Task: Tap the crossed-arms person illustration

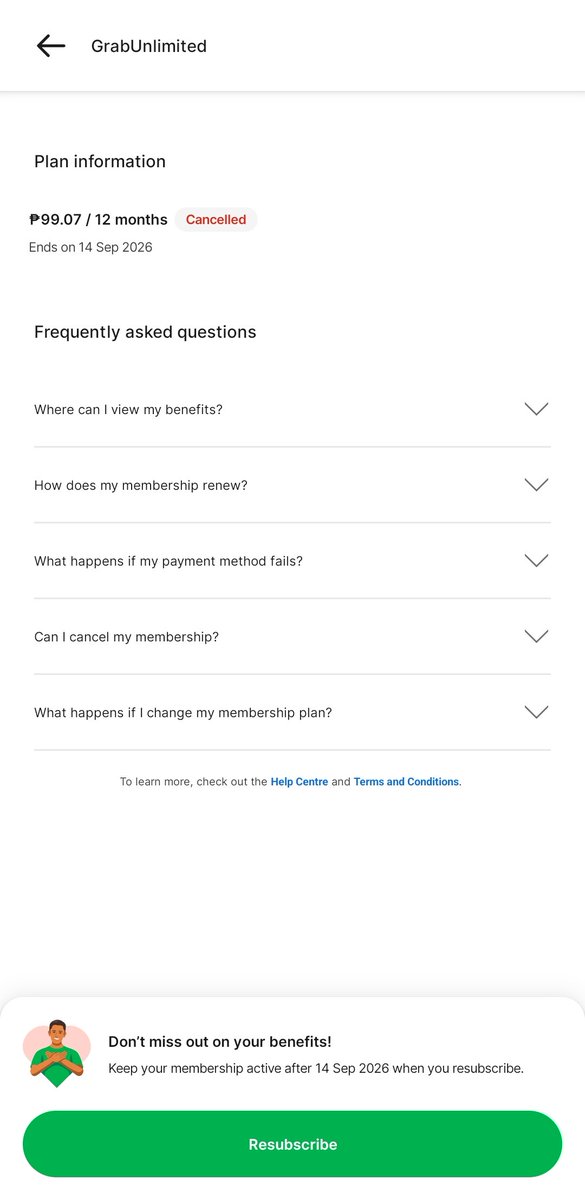Action: tap(57, 1053)
